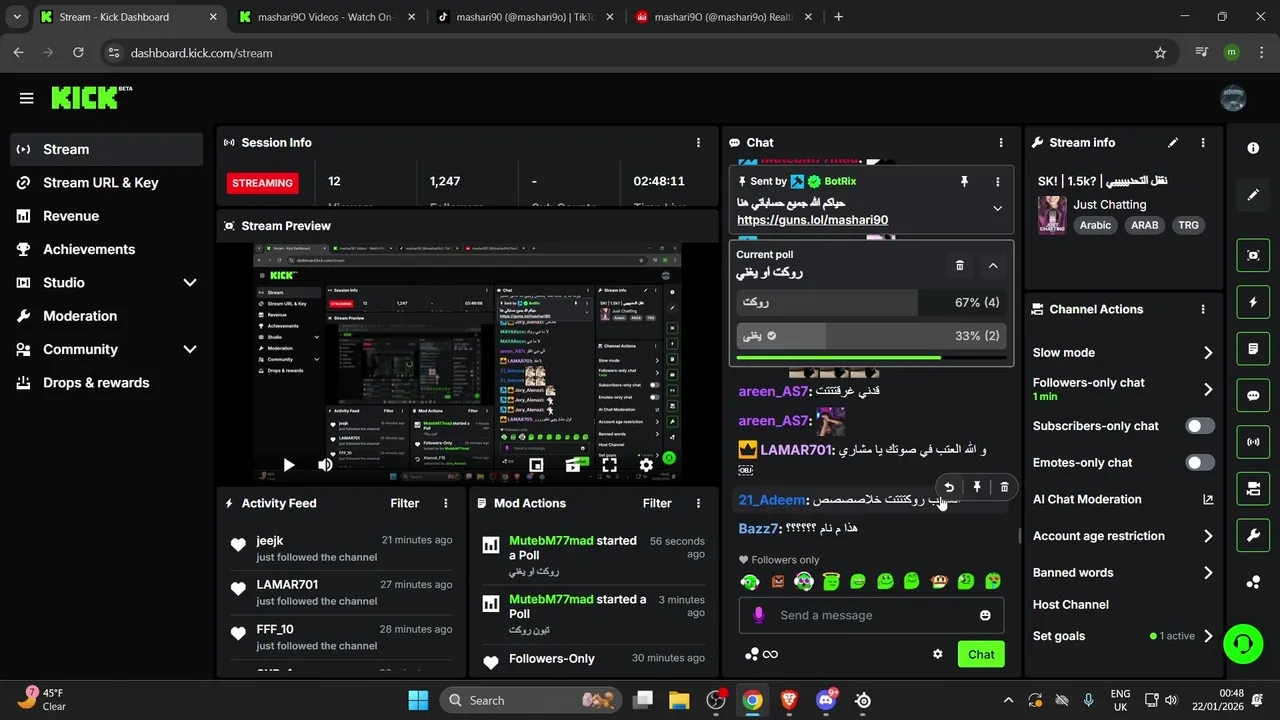
Task: Open Achievements in sidebar
Action: (106, 249)
